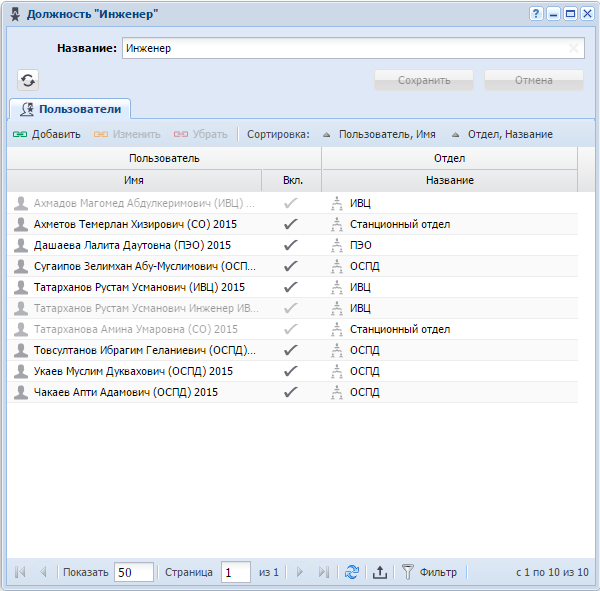The image size is (600, 591).
Task: Click the Убрать toolbar button
Action: [201, 134]
